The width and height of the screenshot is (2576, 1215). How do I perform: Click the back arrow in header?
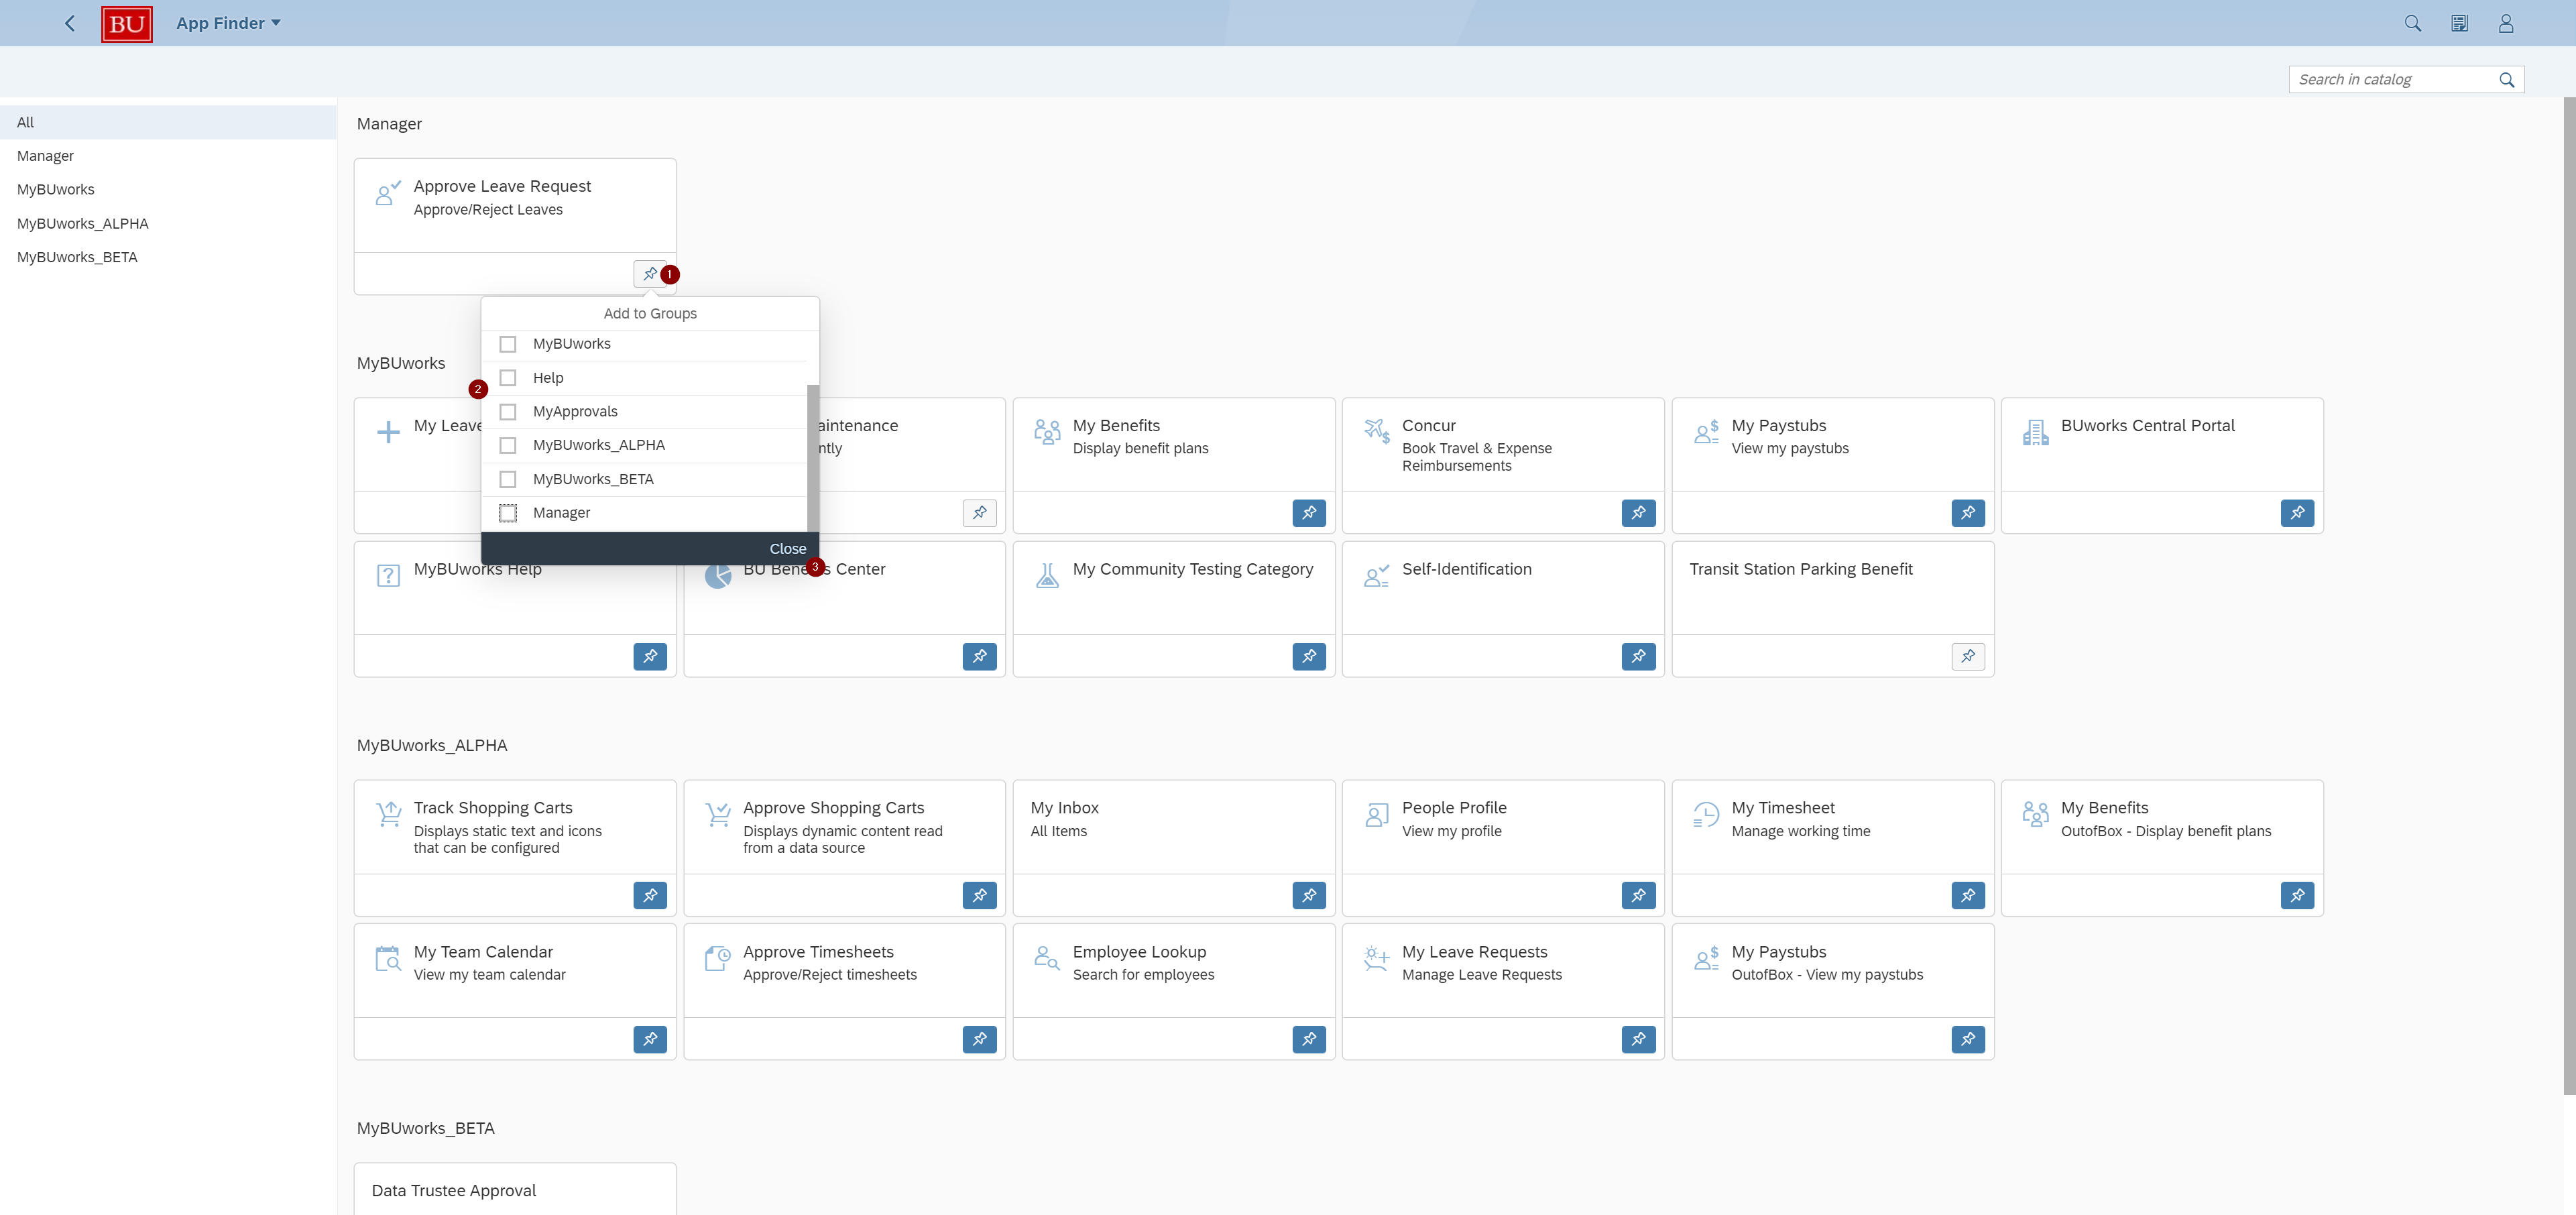click(70, 23)
